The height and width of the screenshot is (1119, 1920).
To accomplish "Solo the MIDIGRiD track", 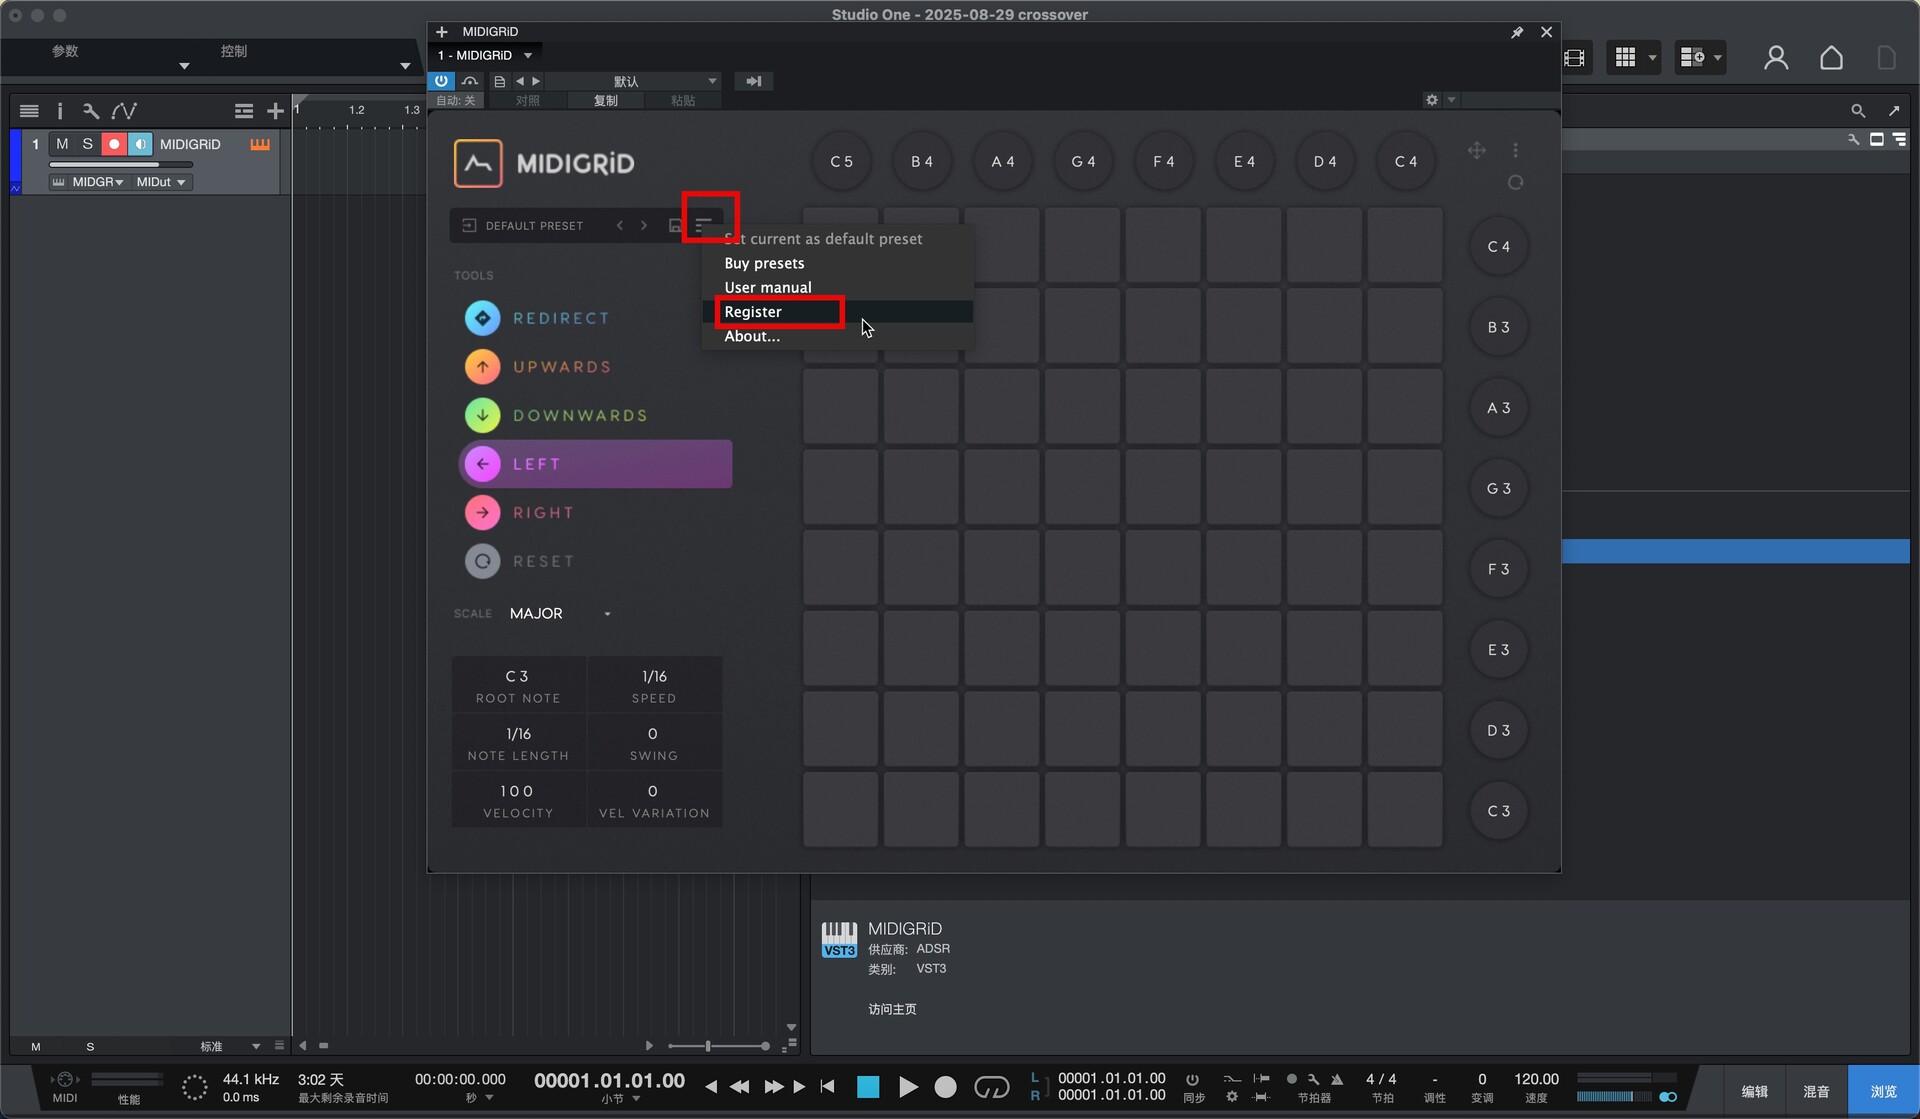I will click(87, 144).
